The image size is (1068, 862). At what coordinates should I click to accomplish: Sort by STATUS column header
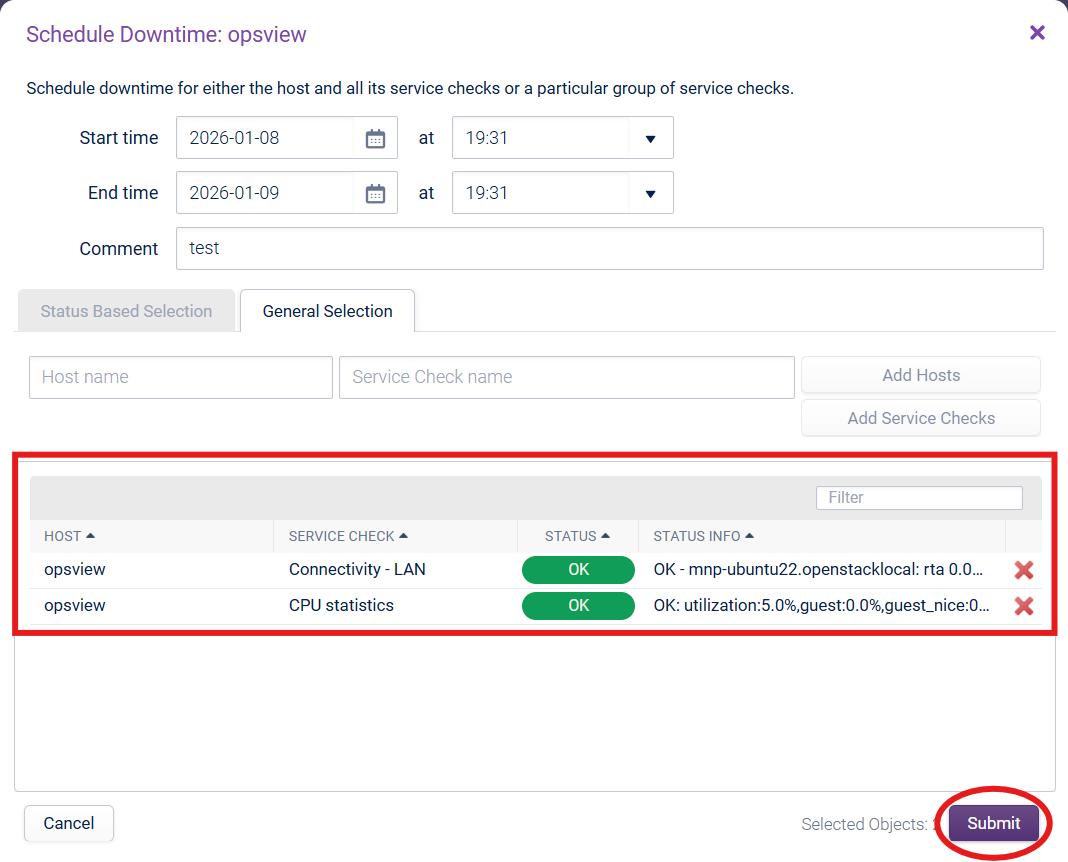pos(577,536)
